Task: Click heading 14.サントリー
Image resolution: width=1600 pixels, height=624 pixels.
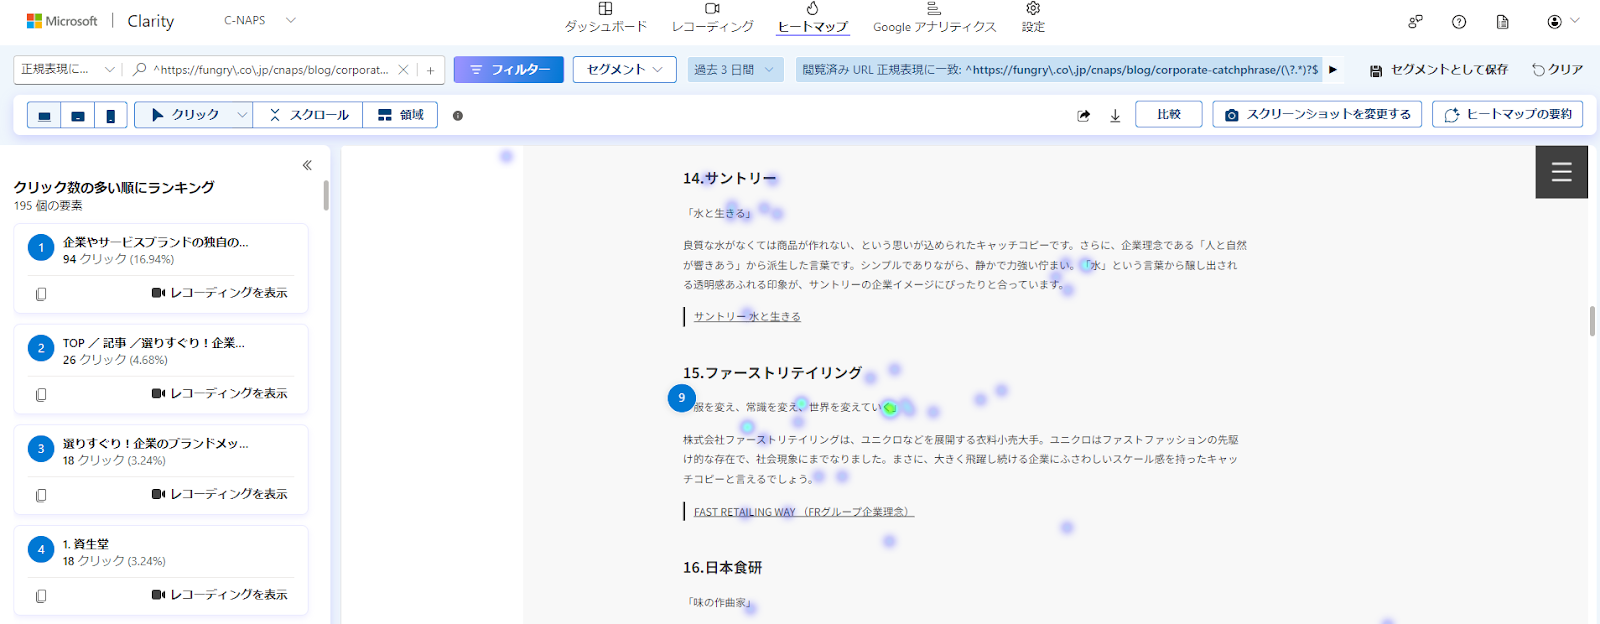Action: (730, 179)
